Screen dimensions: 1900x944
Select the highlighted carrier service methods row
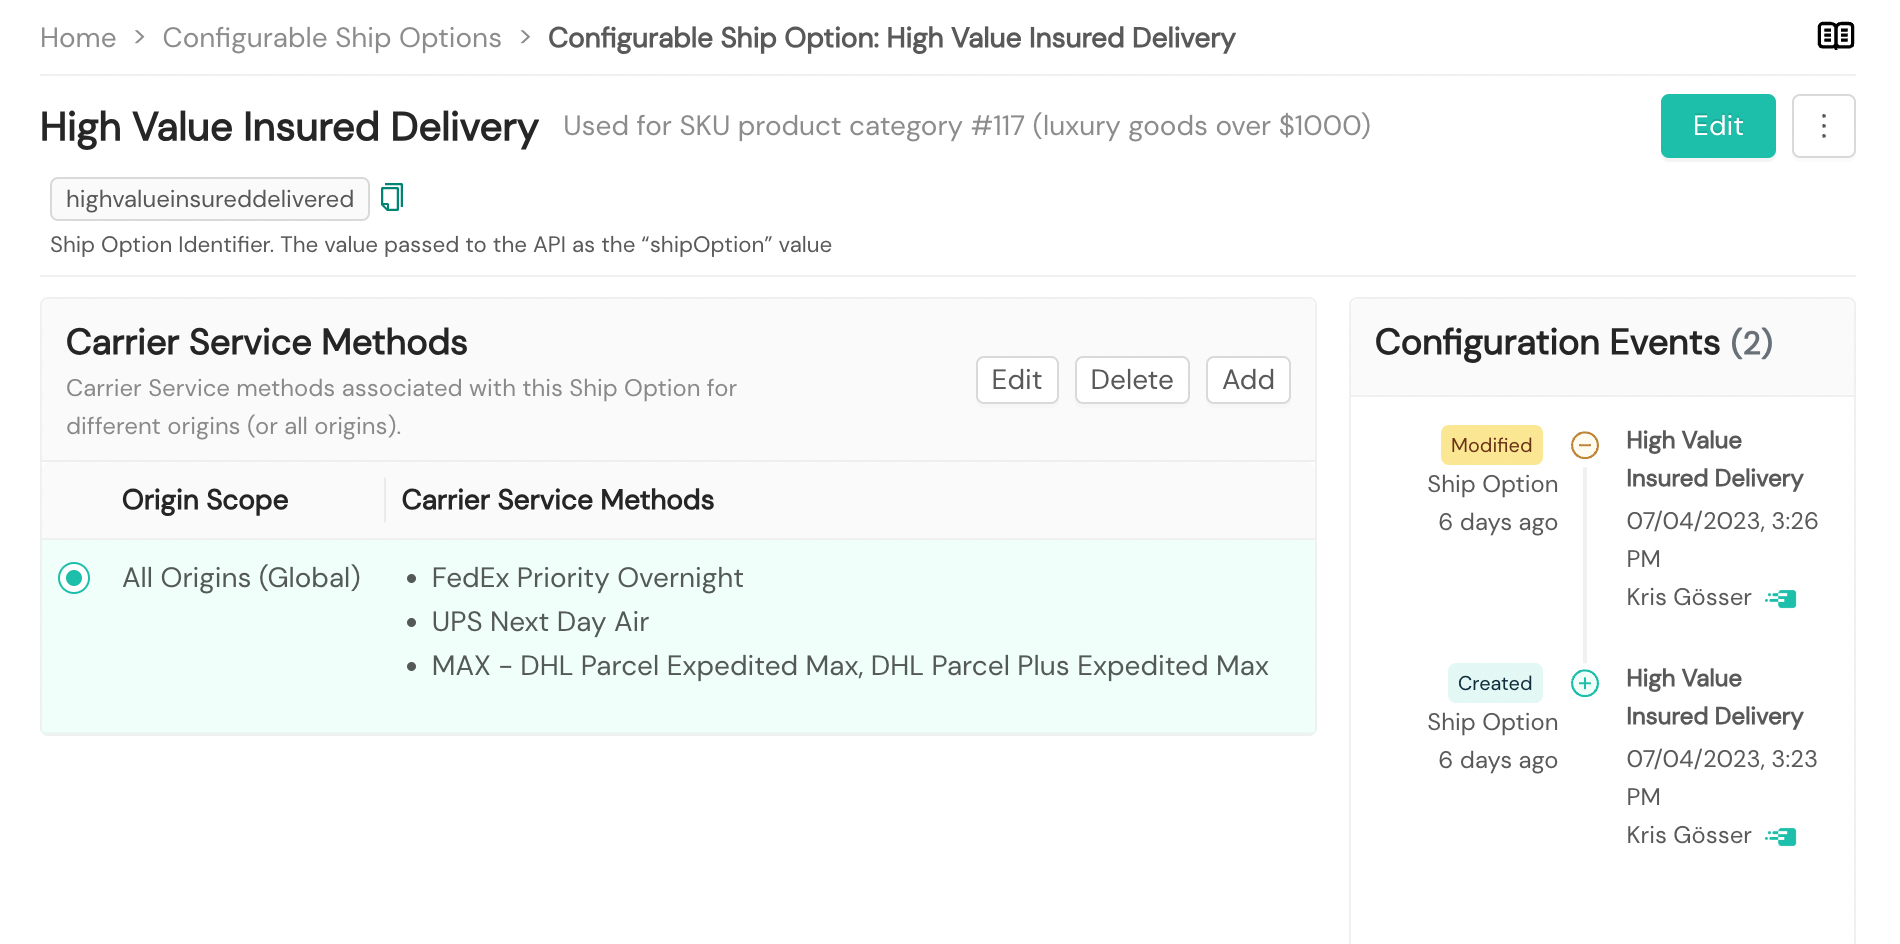pos(678,621)
